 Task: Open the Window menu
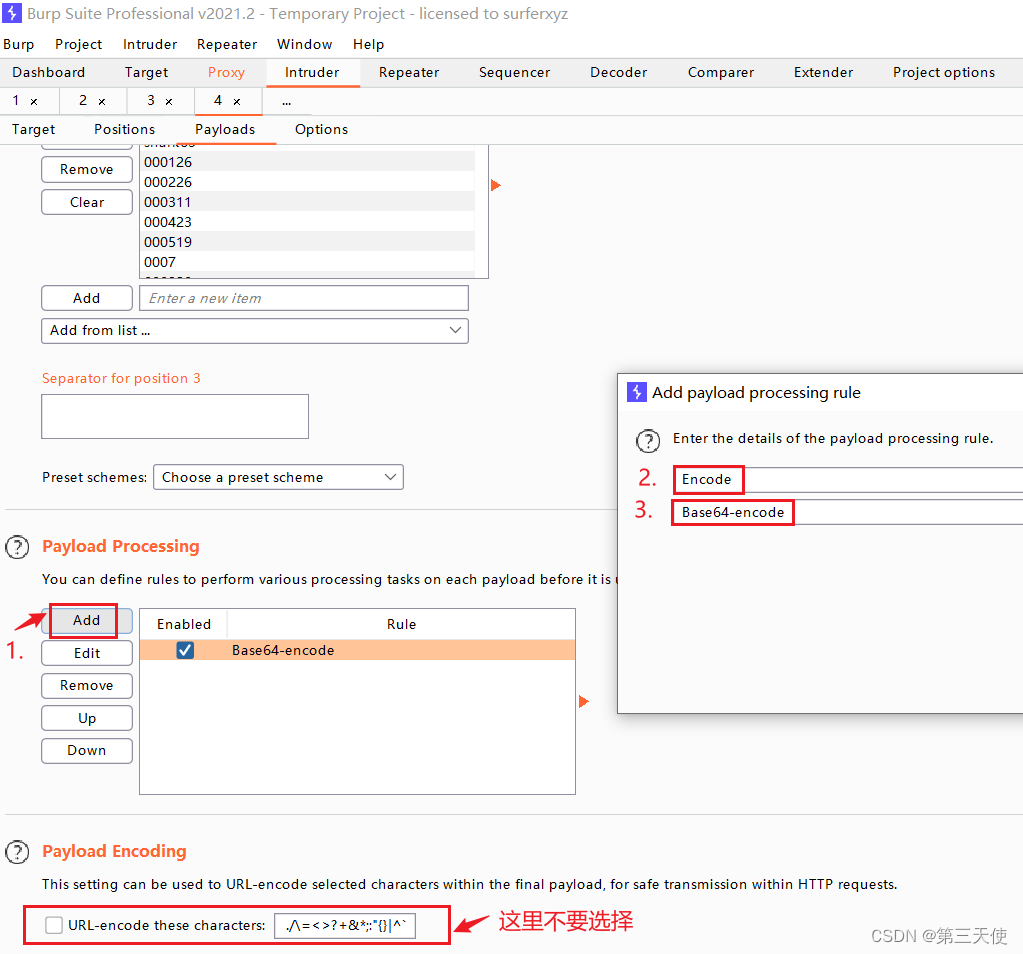click(x=305, y=44)
